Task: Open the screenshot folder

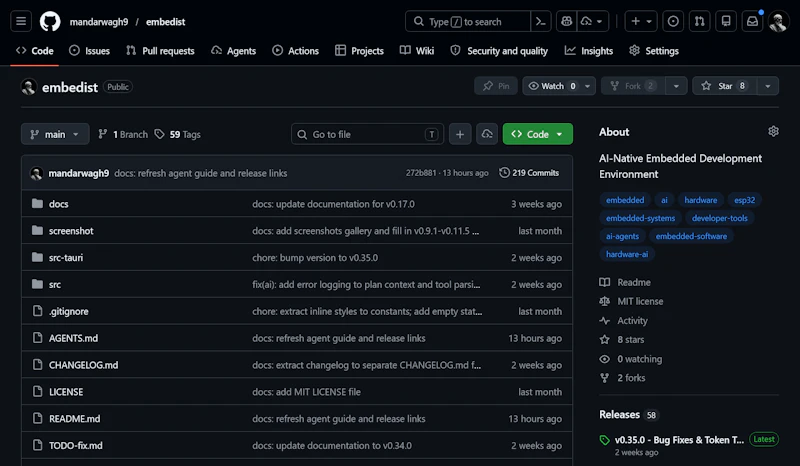Action: click(71, 231)
